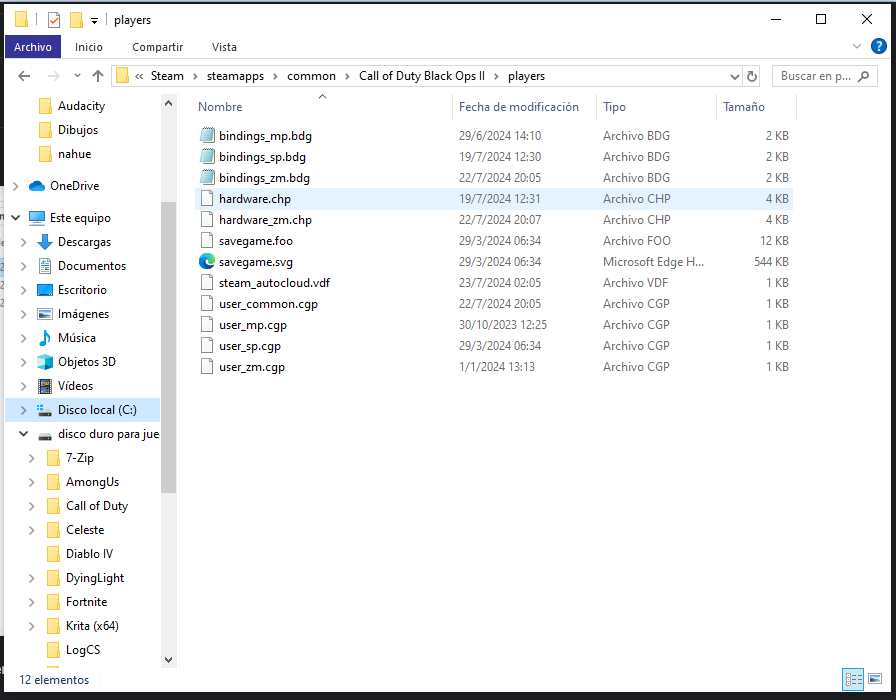
Task: Click the steamapps breadcrumb segment
Action: pyautogui.click(x=235, y=76)
